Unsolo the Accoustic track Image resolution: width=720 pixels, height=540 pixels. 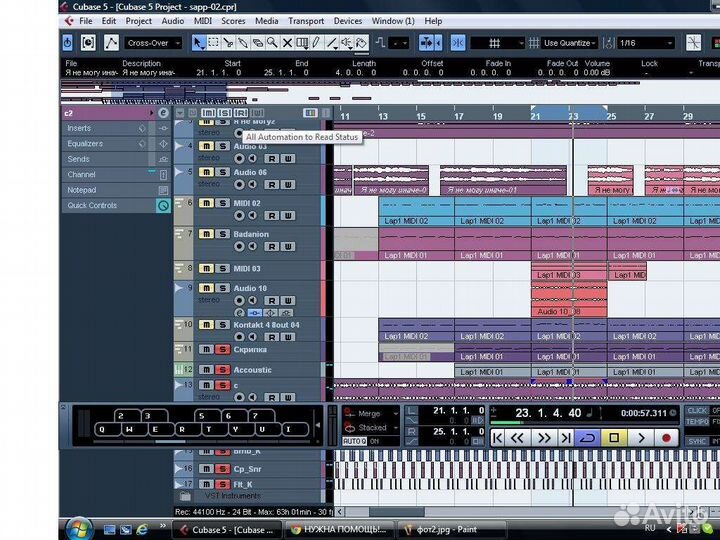coord(222,370)
